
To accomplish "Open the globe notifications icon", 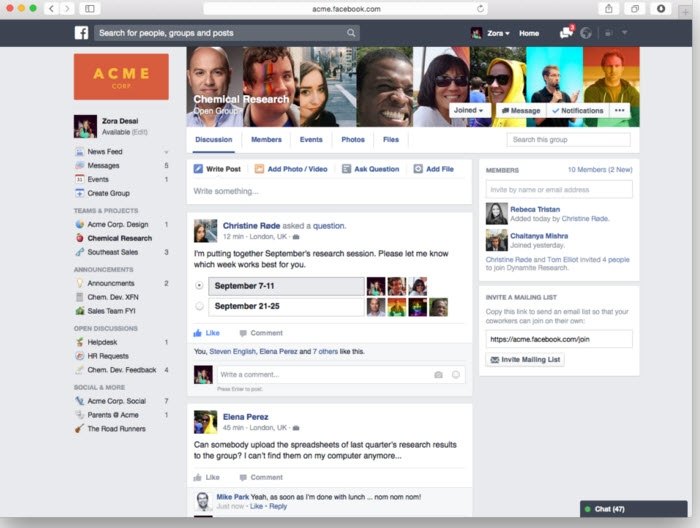I will (586, 33).
